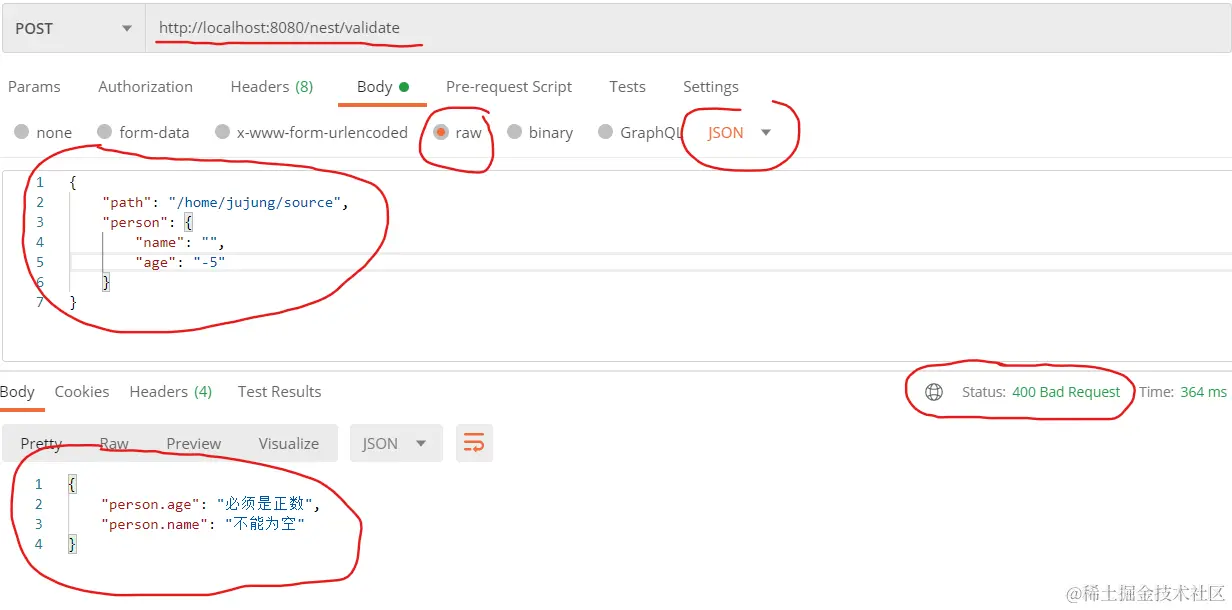Click the "age": "-5" line
The height and width of the screenshot is (610, 1232).
[x=180, y=262]
